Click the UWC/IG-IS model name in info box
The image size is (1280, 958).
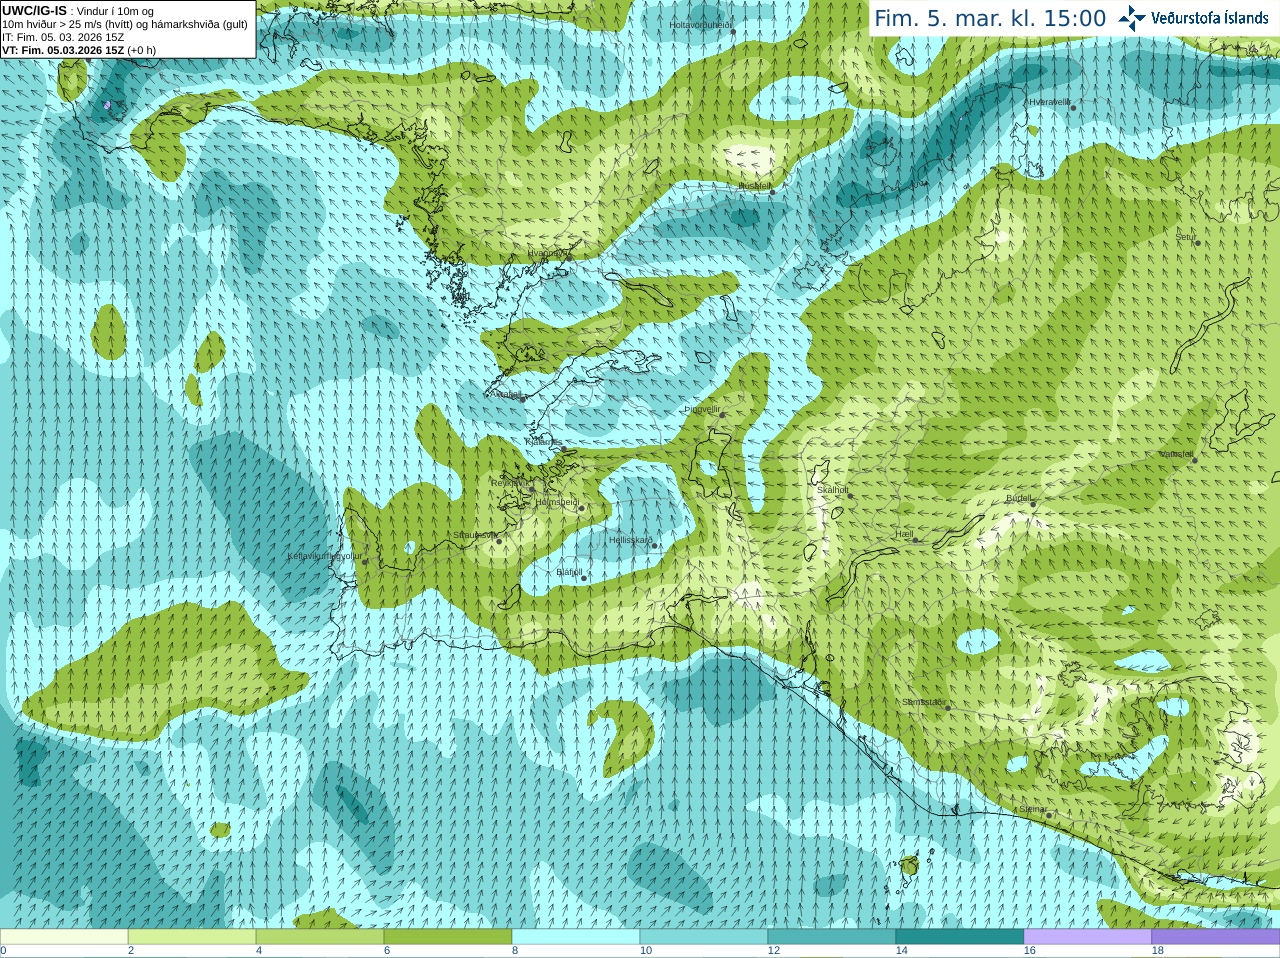[34, 11]
